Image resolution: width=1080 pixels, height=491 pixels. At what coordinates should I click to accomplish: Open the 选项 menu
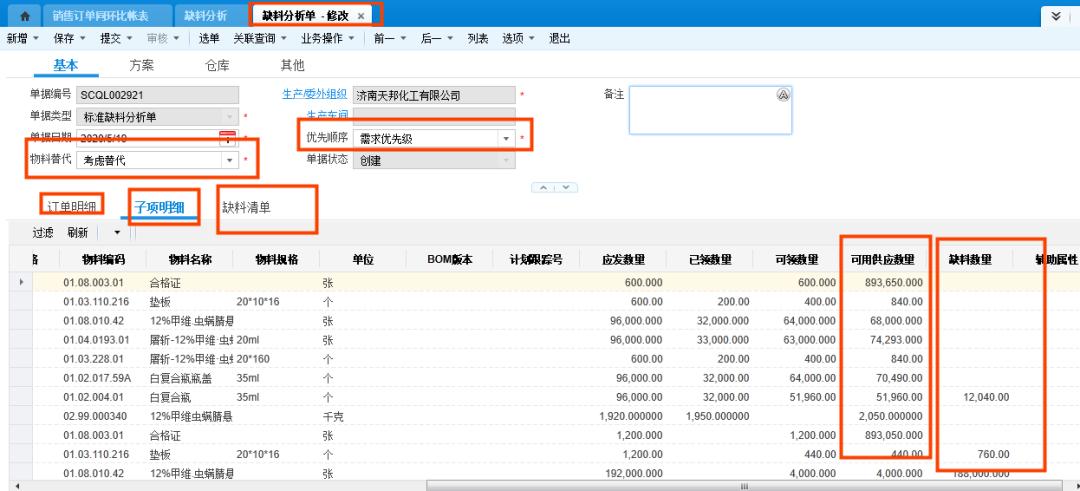point(518,39)
